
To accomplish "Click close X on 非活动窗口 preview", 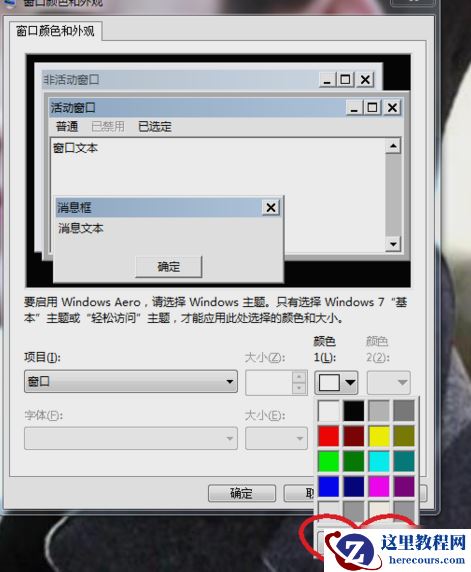I will click(365, 80).
